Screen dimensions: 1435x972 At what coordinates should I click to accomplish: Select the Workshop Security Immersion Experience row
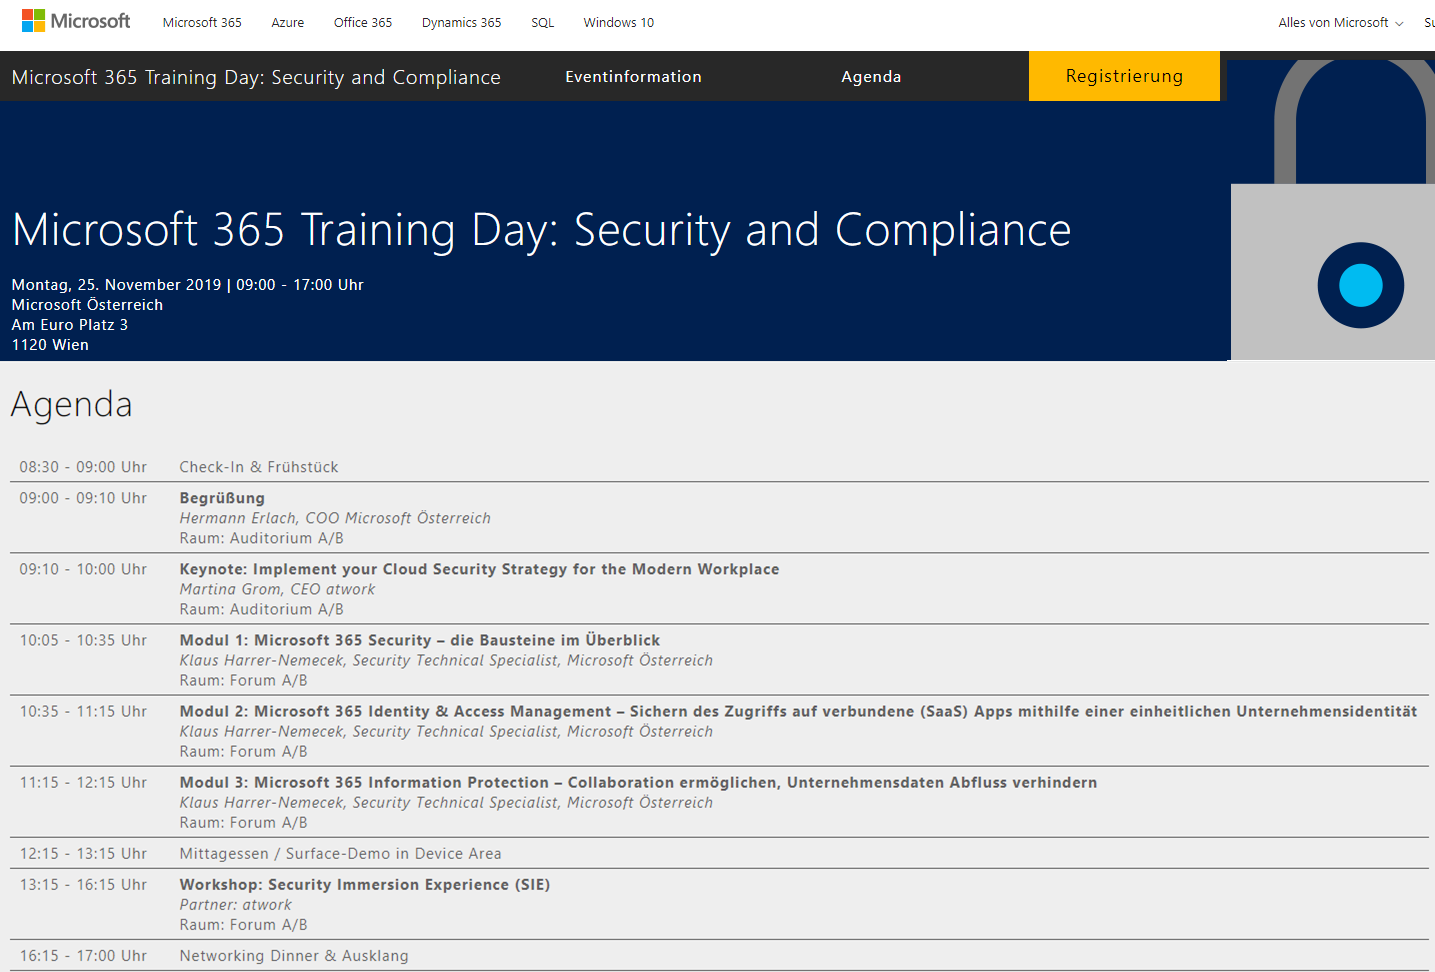click(x=364, y=885)
